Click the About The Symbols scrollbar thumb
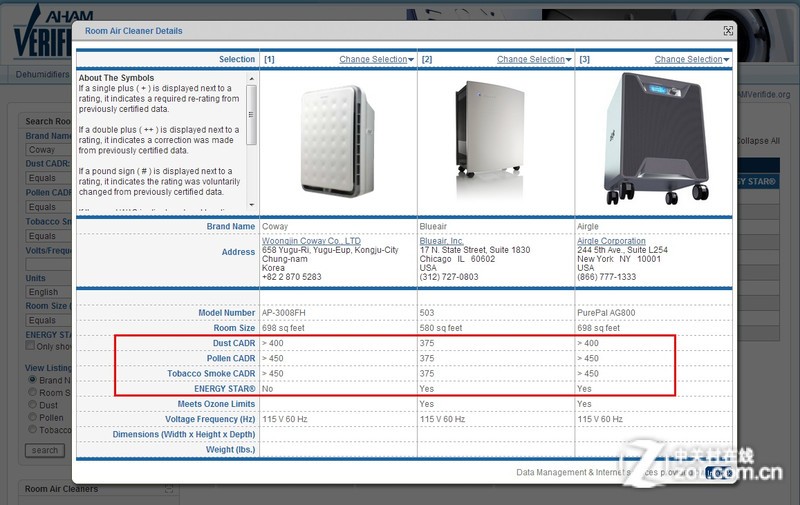Screen dimensions: 800x505 [x=252, y=115]
